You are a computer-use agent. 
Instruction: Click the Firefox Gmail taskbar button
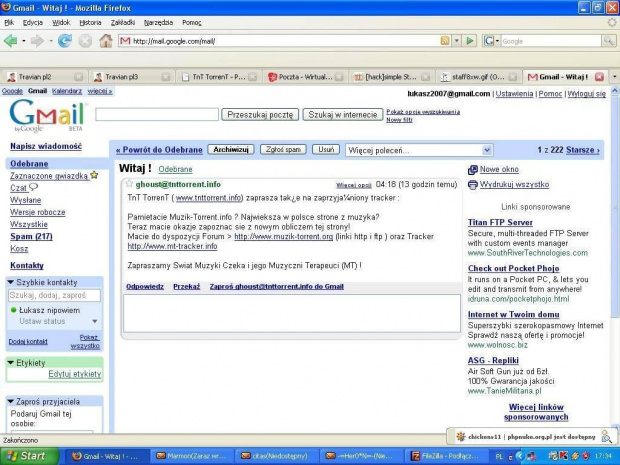pos(107,456)
